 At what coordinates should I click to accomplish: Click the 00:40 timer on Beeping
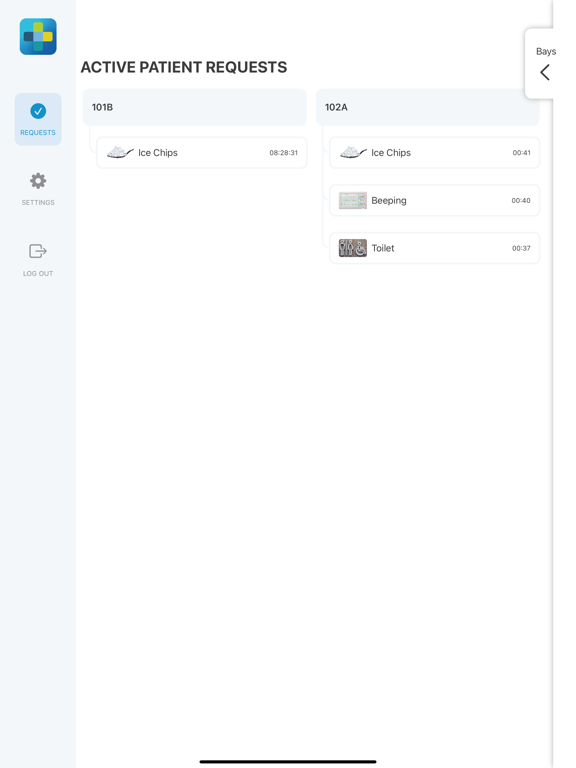[521, 200]
